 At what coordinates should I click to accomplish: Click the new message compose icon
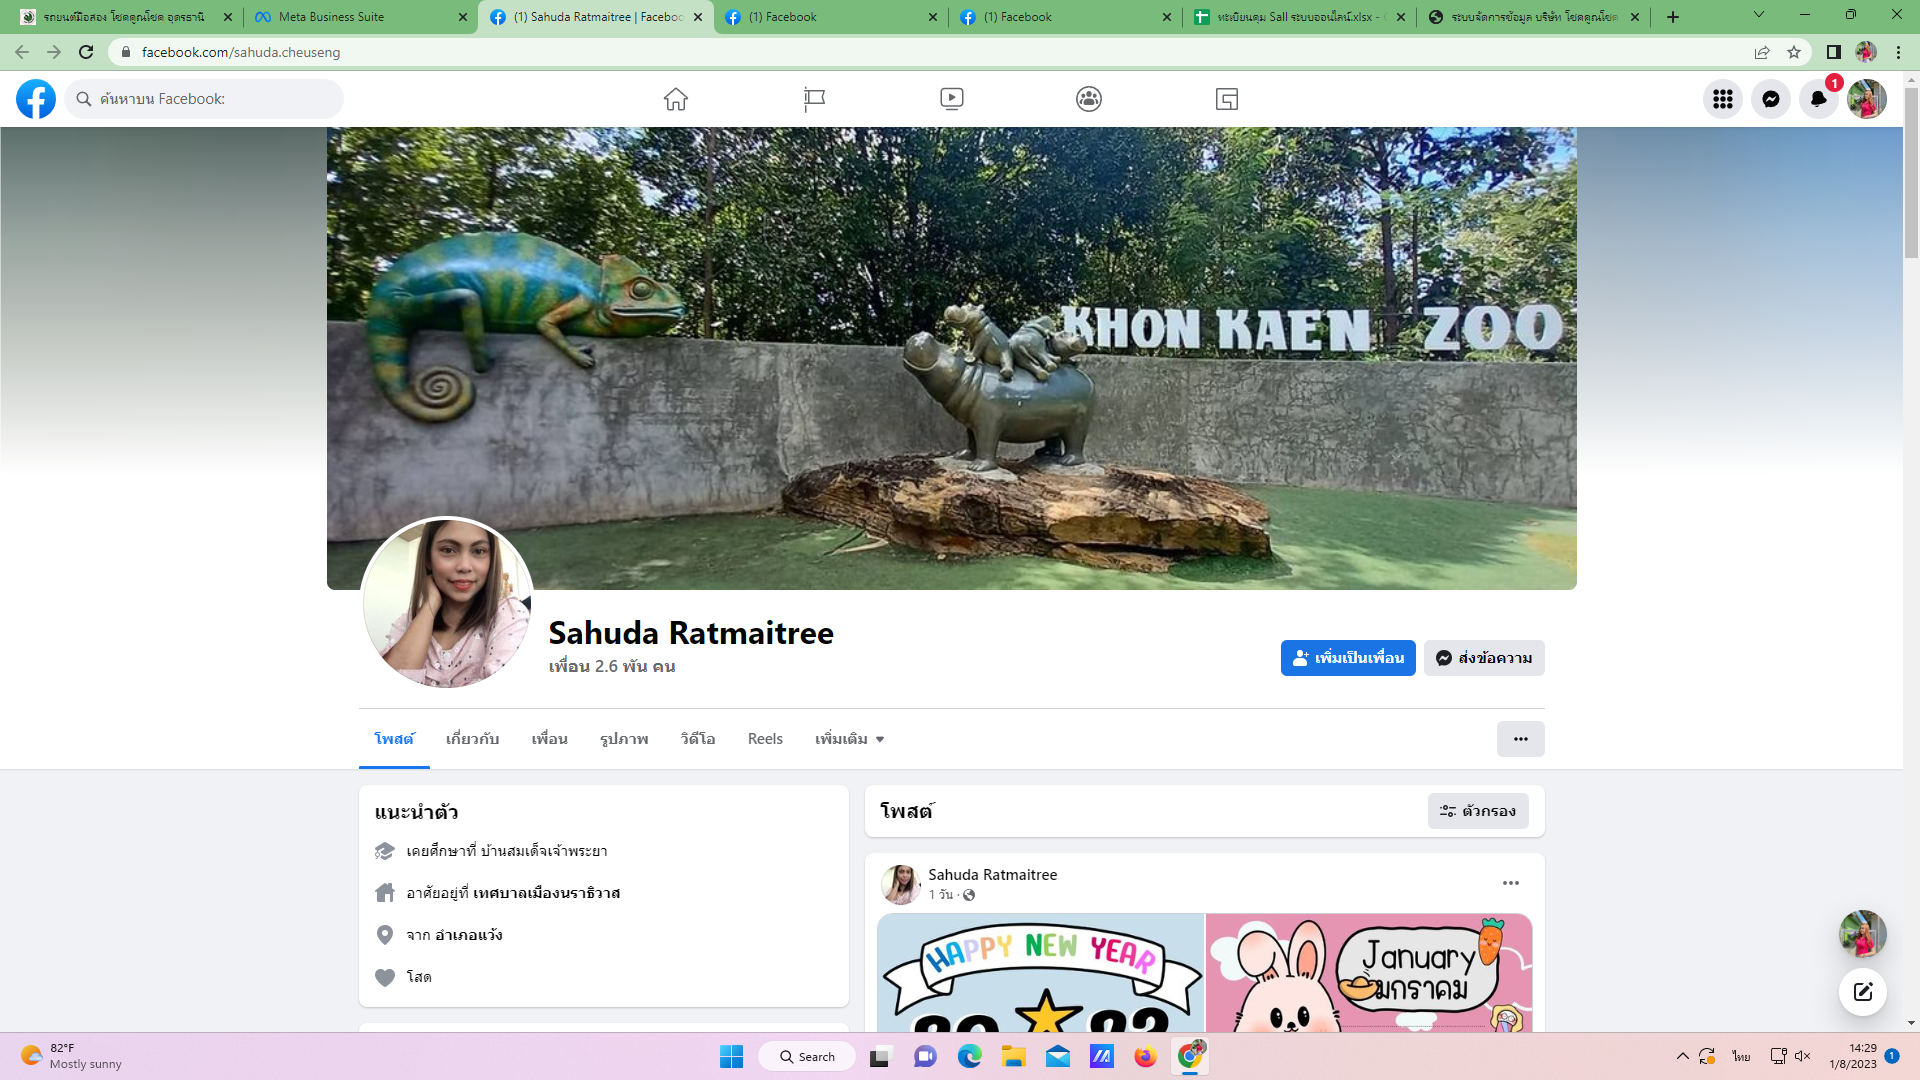coord(1862,992)
